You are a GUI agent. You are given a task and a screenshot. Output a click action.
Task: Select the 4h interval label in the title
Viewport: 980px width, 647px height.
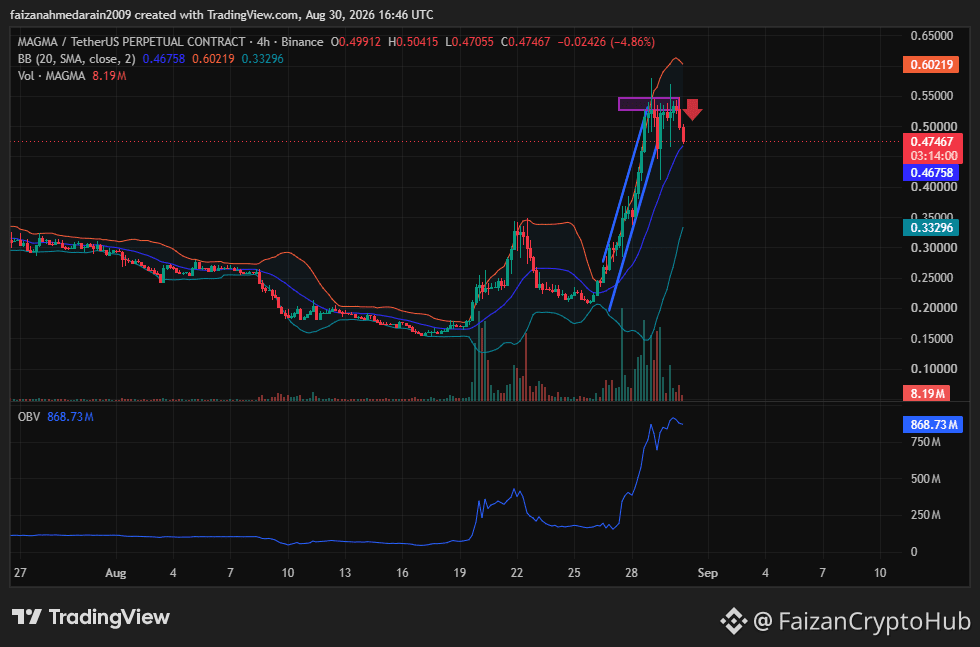tap(263, 42)
